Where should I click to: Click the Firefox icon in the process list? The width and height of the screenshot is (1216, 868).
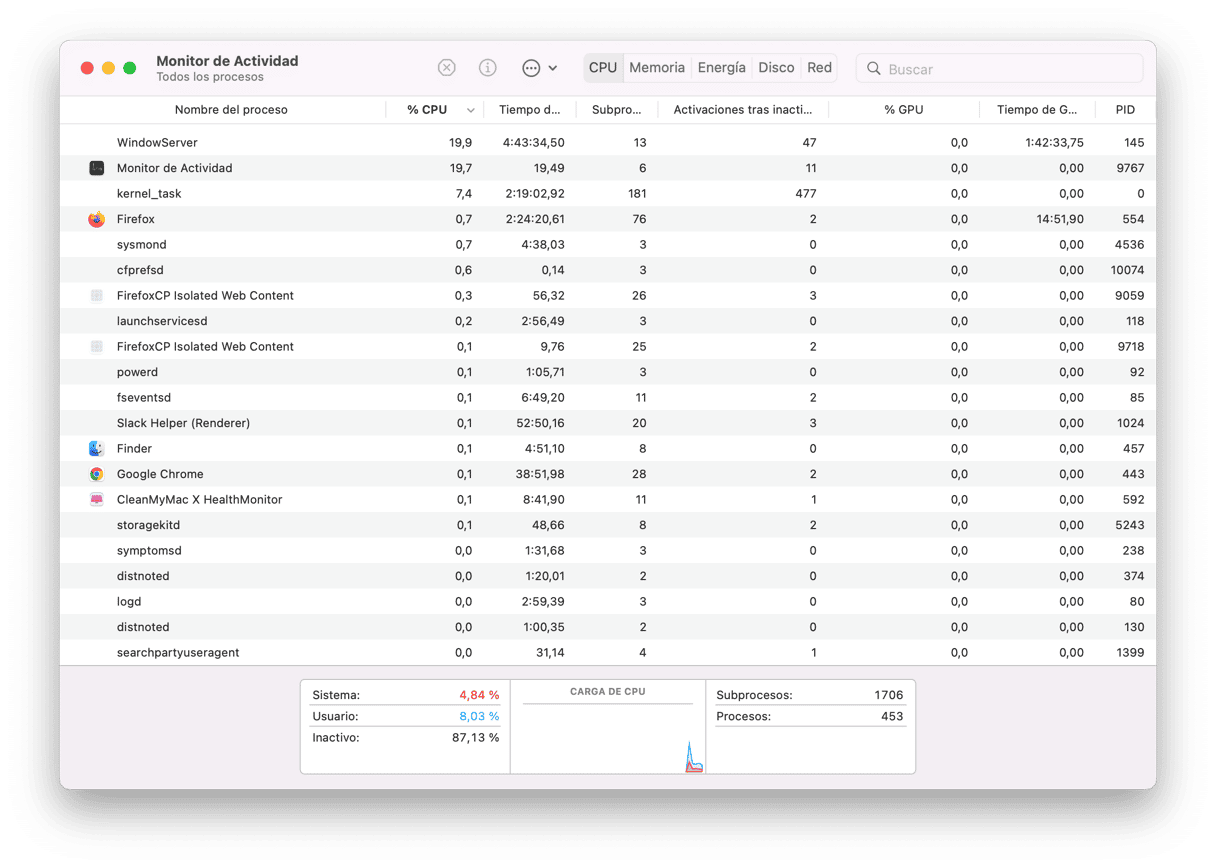[x=97, y=219]
